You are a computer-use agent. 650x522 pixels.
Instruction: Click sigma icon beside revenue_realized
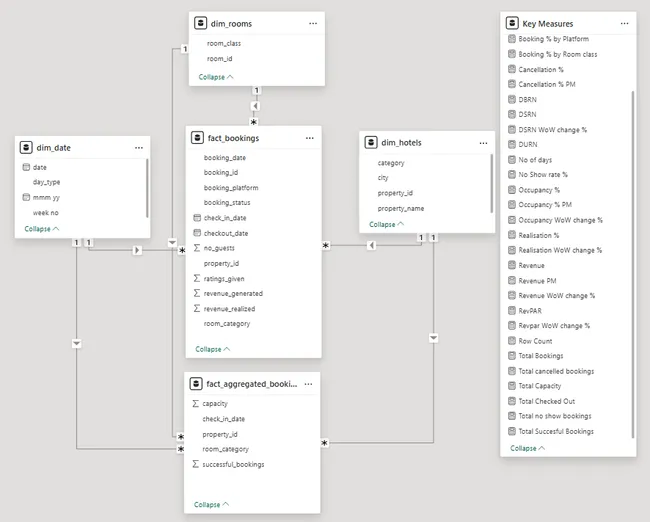click(x=197, y=308)
